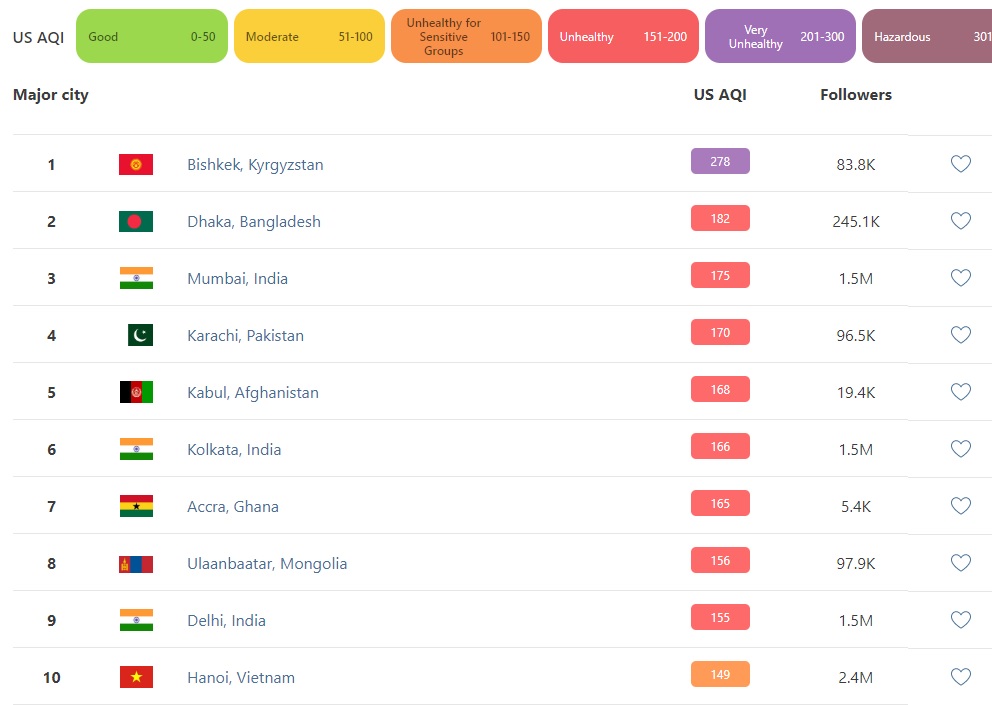Click heart icon in Kolkata row
The image size is (992, 705).
coord(960,449)
